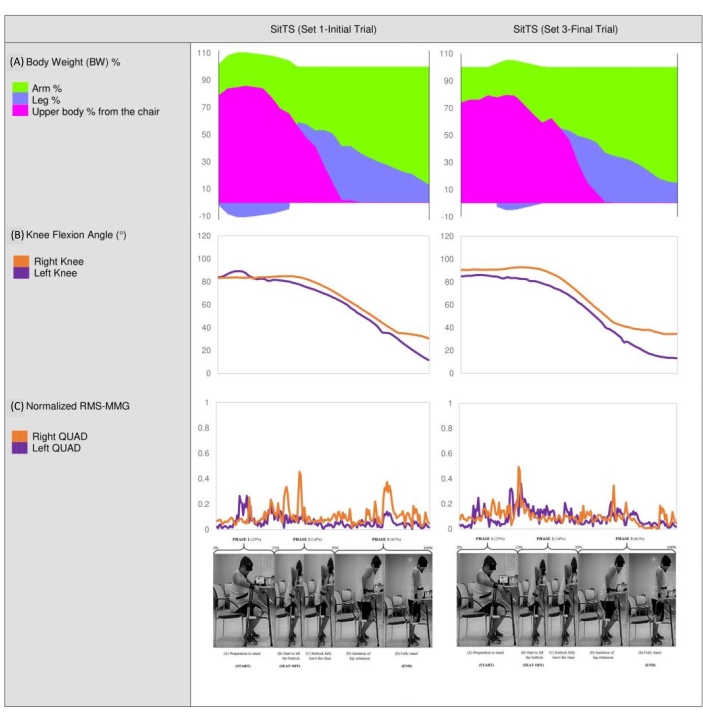Image resolution: width=703 pixels, height=718 pixels.
Task: Click the 'Left Knee' legend label
Action: tap(55, 273)
